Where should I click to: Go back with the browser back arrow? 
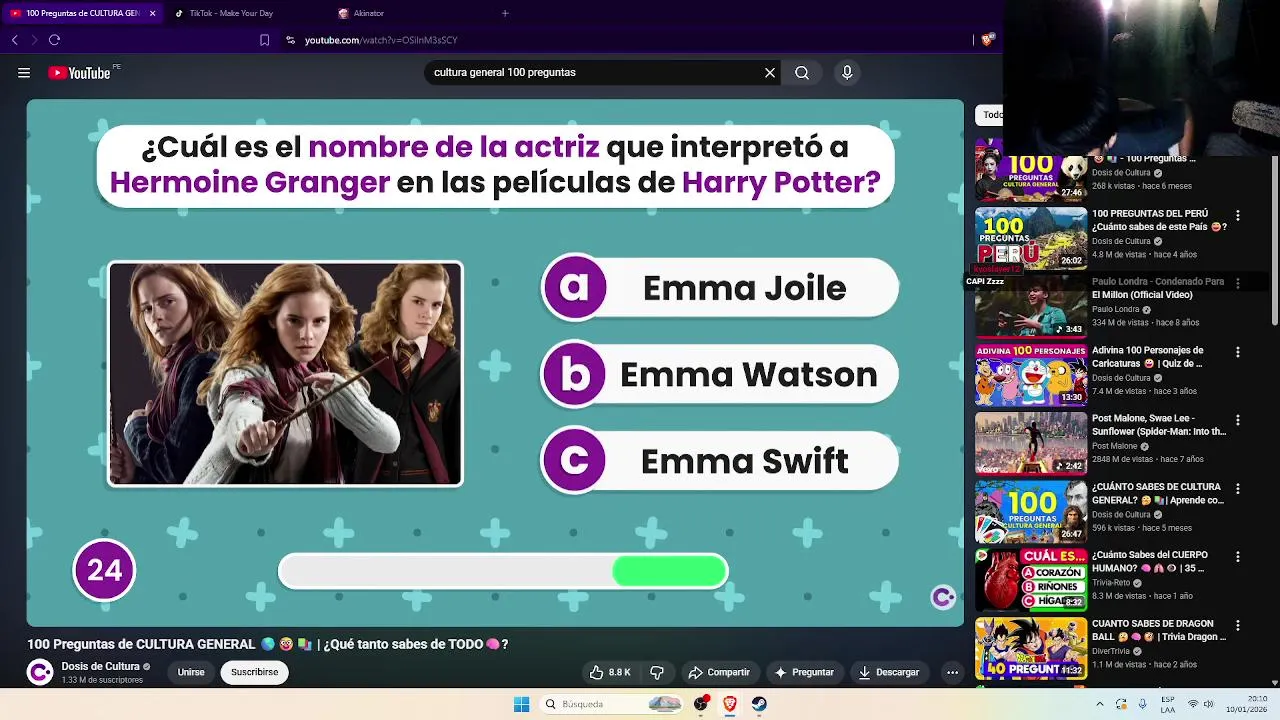tap(15, 40)
